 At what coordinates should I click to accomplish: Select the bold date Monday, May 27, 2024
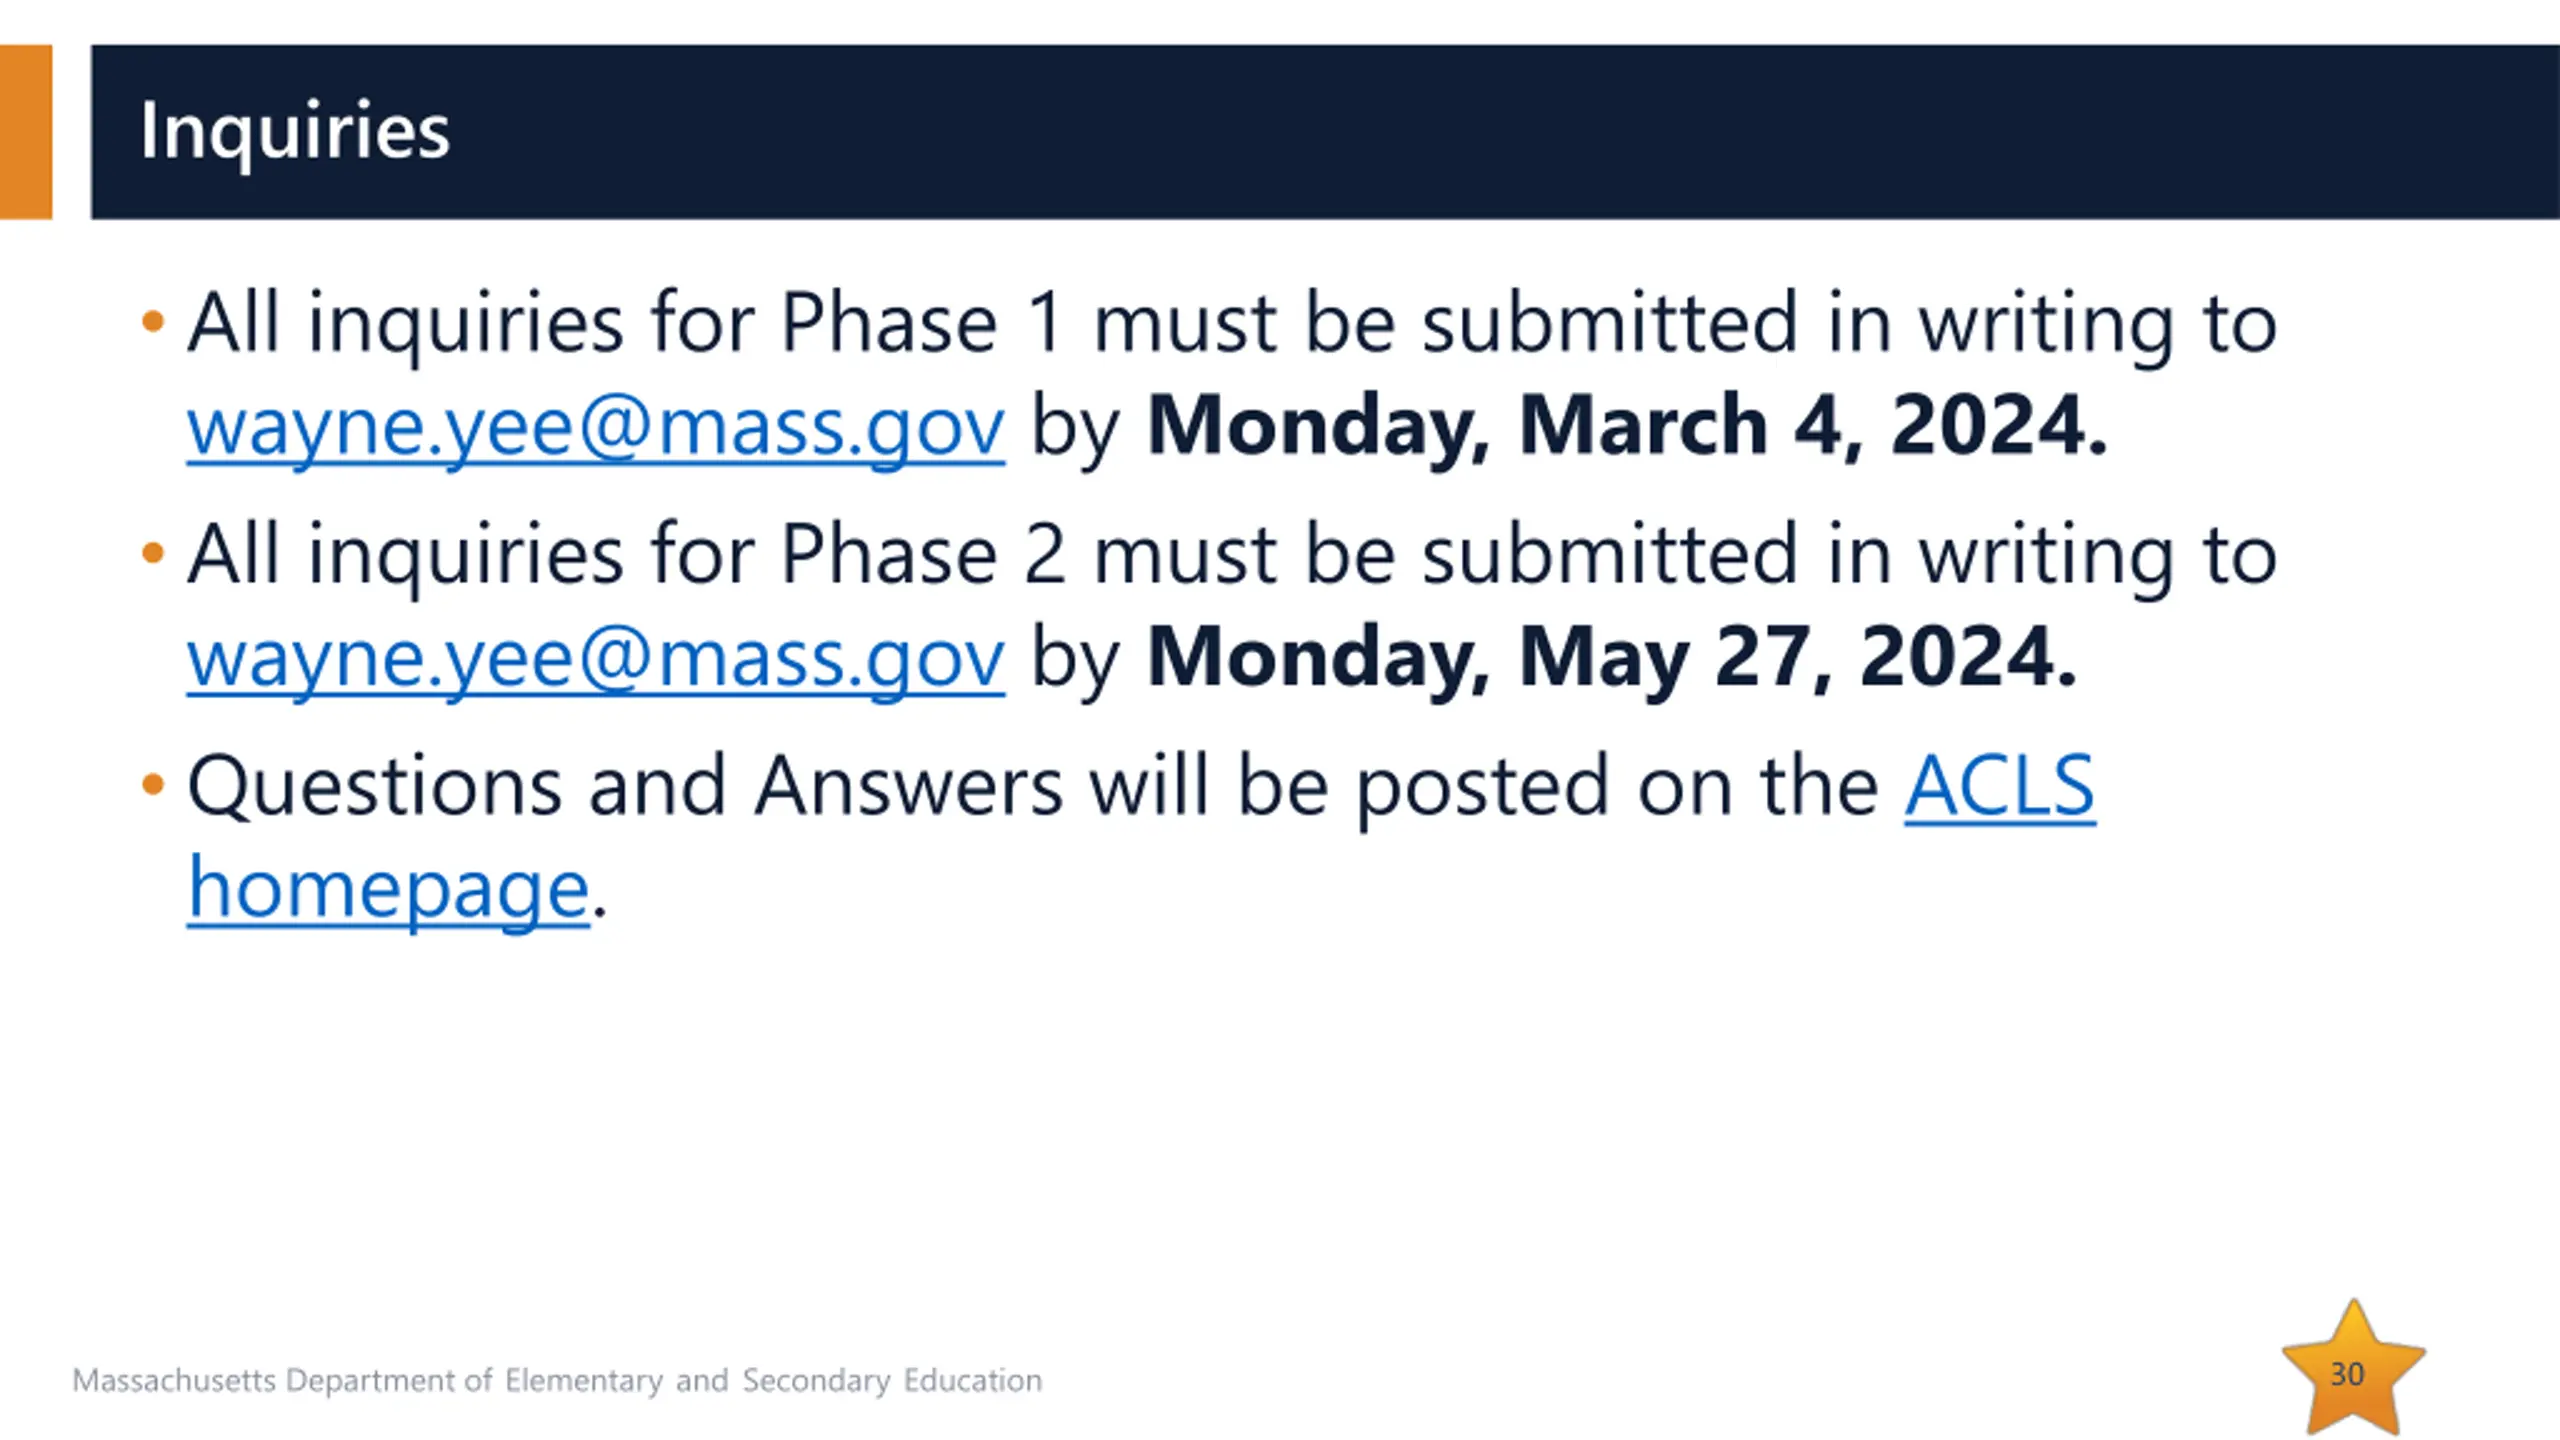pyautogui.click(x=1612, y=659)
